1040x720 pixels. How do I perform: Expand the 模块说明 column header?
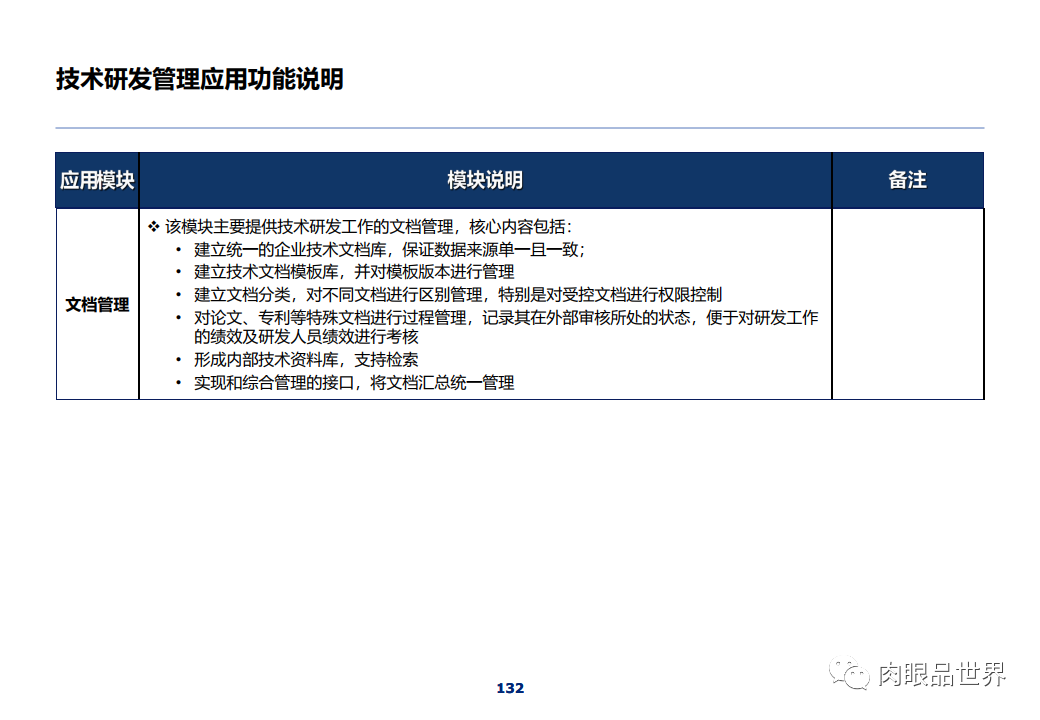pyautogui.click(x=484, y=180)
